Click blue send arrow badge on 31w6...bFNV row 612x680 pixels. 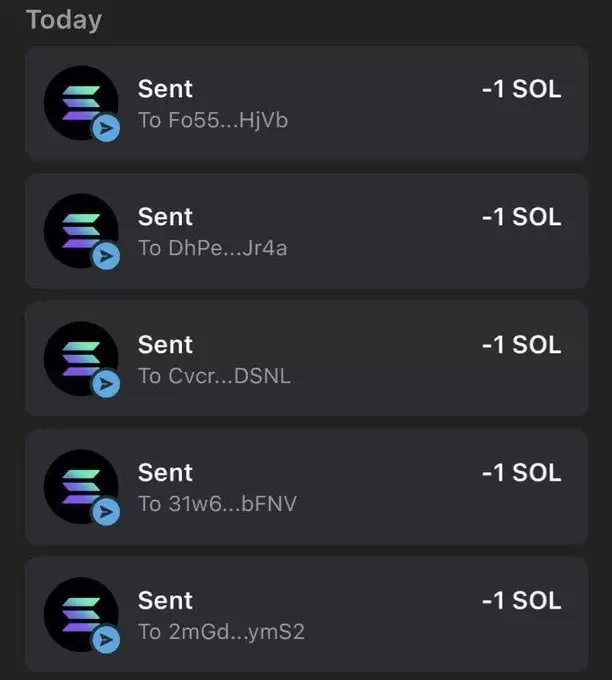pos(105,512)
